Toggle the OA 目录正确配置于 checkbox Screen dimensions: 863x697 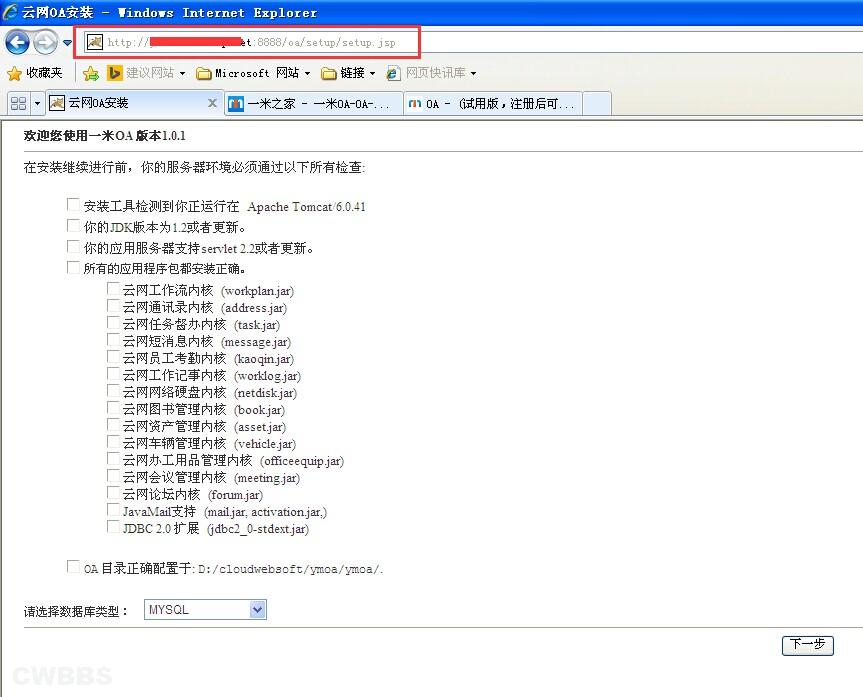tap(73, 567)
